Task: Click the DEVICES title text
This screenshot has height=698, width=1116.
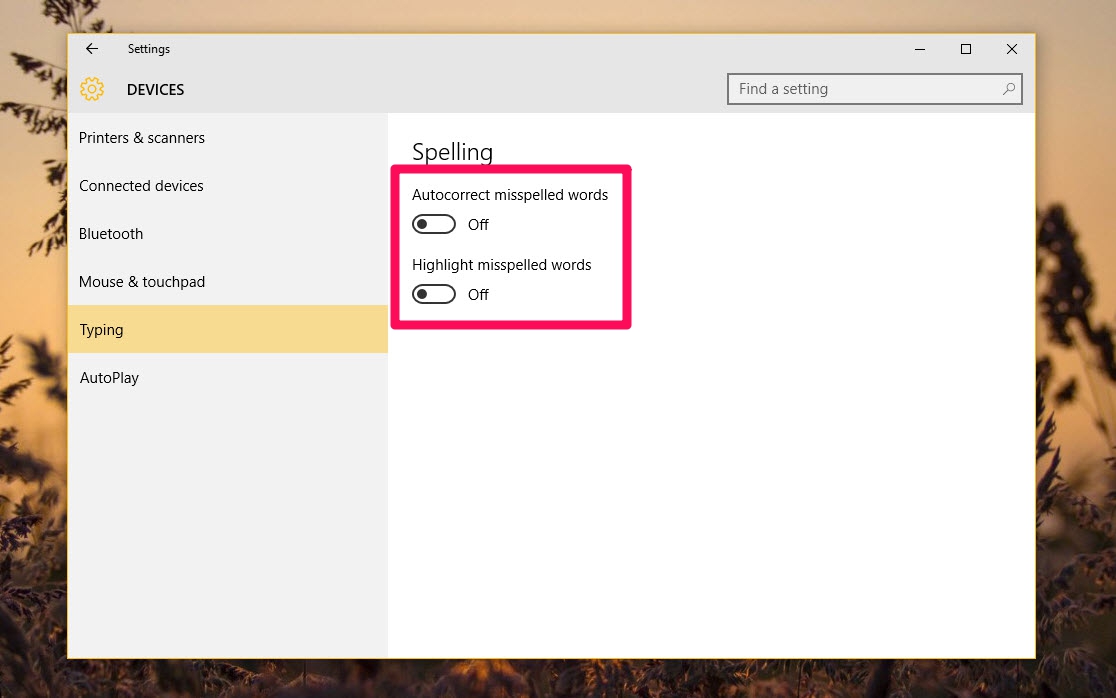Action: 155,90
